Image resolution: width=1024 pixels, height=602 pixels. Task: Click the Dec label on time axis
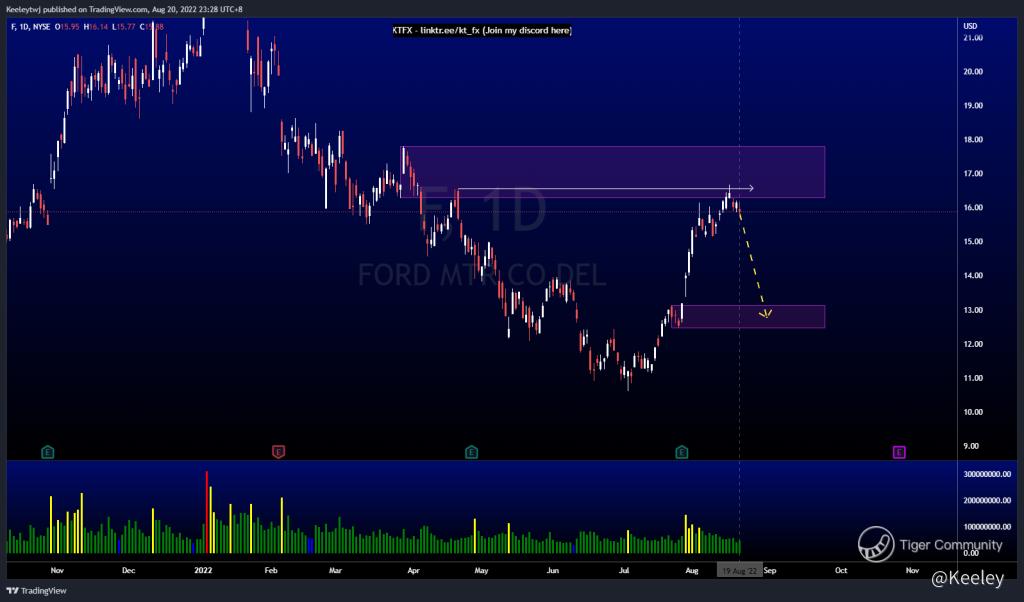pyautogui.click(x=129, y=571)
